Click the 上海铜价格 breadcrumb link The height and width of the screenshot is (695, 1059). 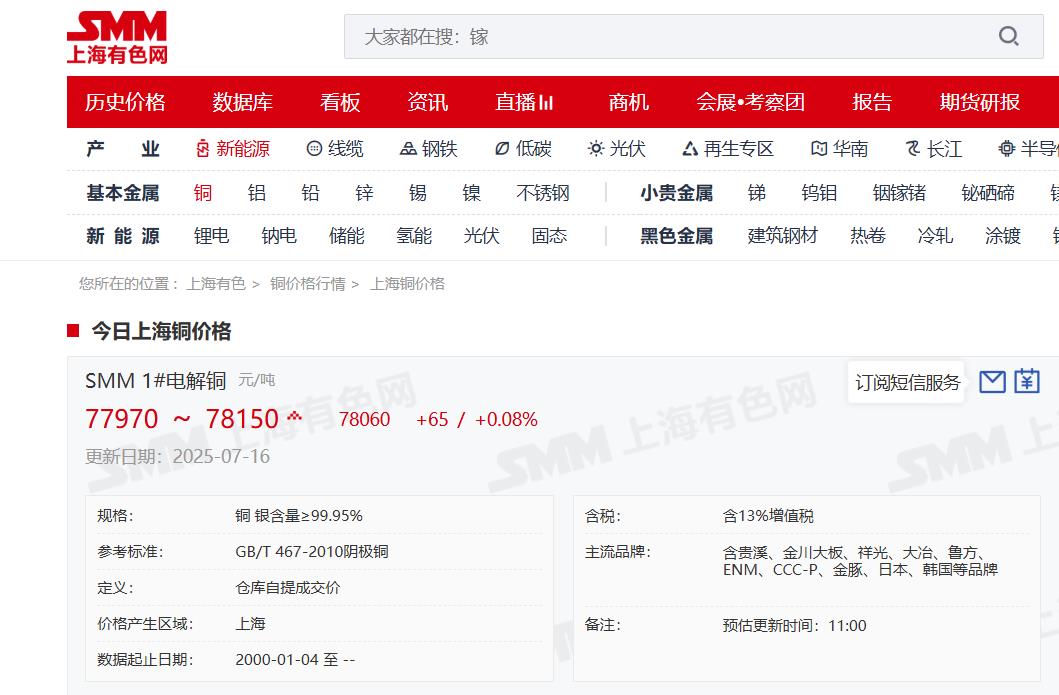407,284
